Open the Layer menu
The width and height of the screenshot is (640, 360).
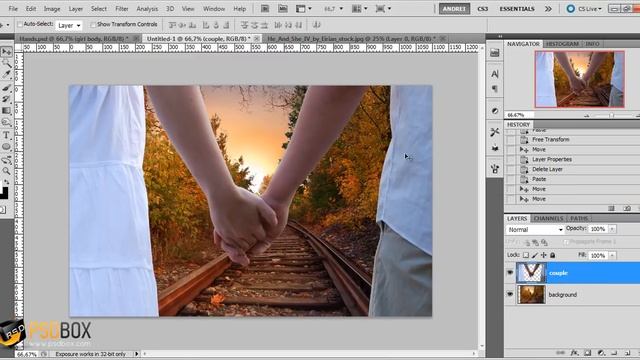click(76, 9)
